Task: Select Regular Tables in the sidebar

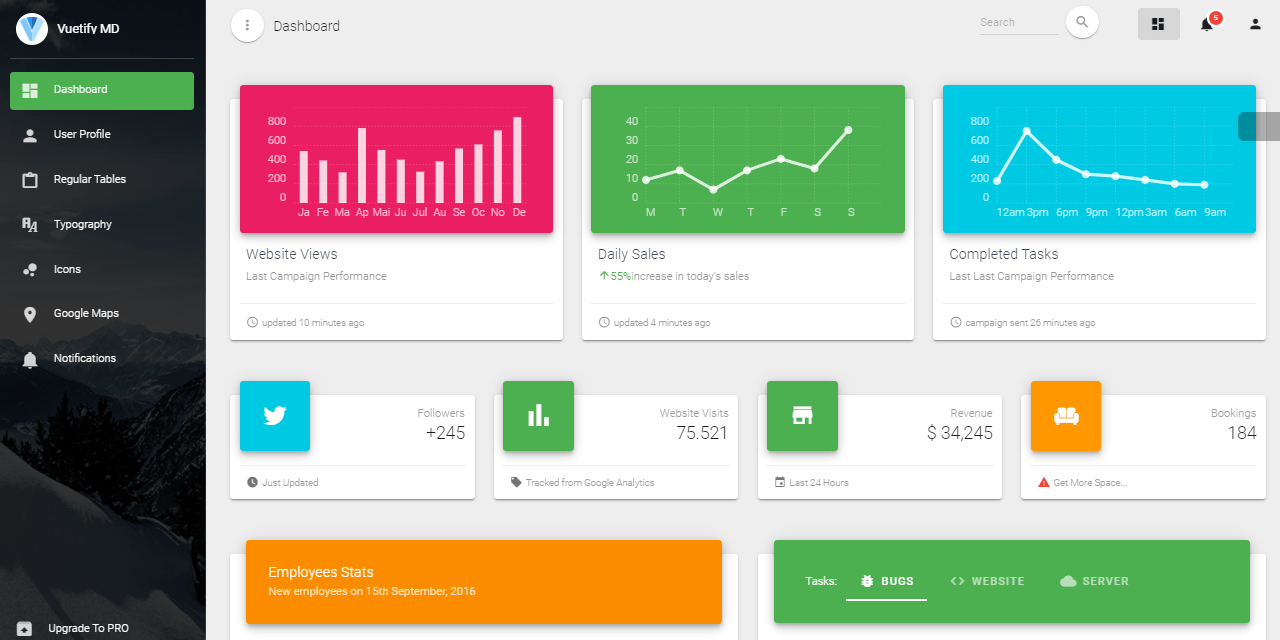Action: (x=90, y=179)
